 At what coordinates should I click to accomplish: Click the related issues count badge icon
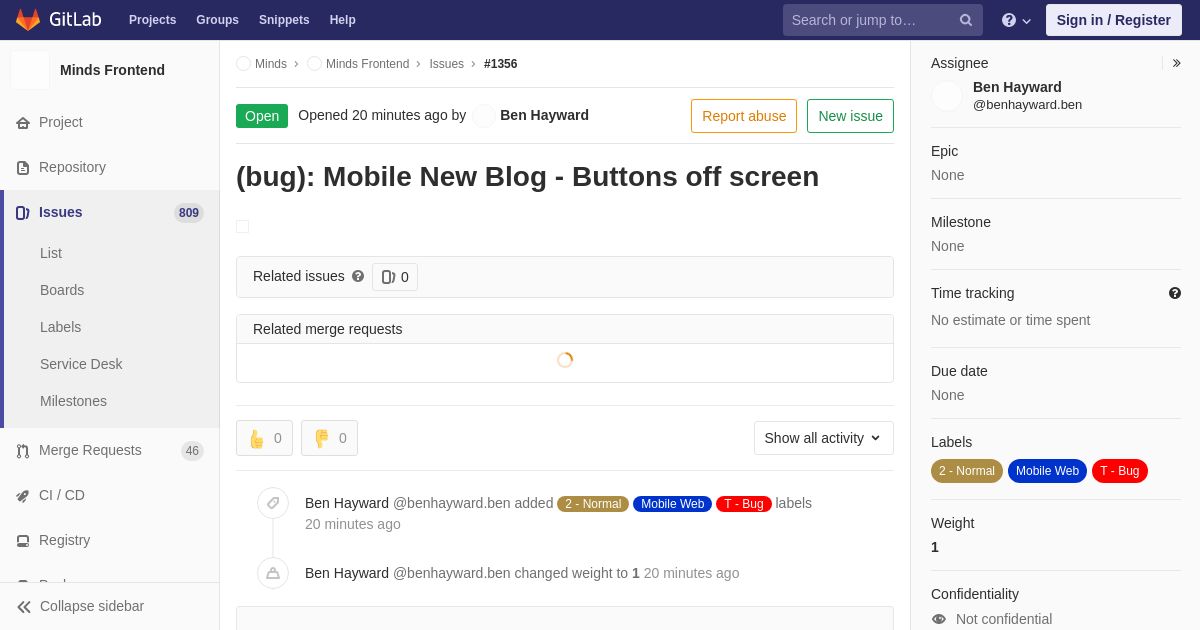[389, 277]
